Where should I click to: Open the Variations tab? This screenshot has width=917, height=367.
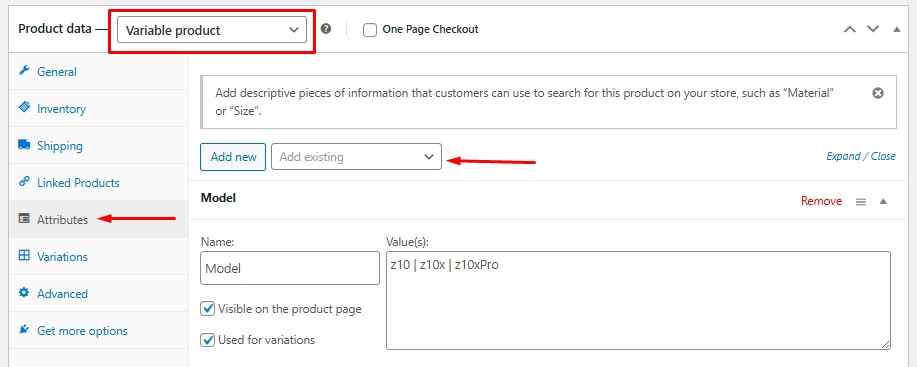(x=98, y=256)
